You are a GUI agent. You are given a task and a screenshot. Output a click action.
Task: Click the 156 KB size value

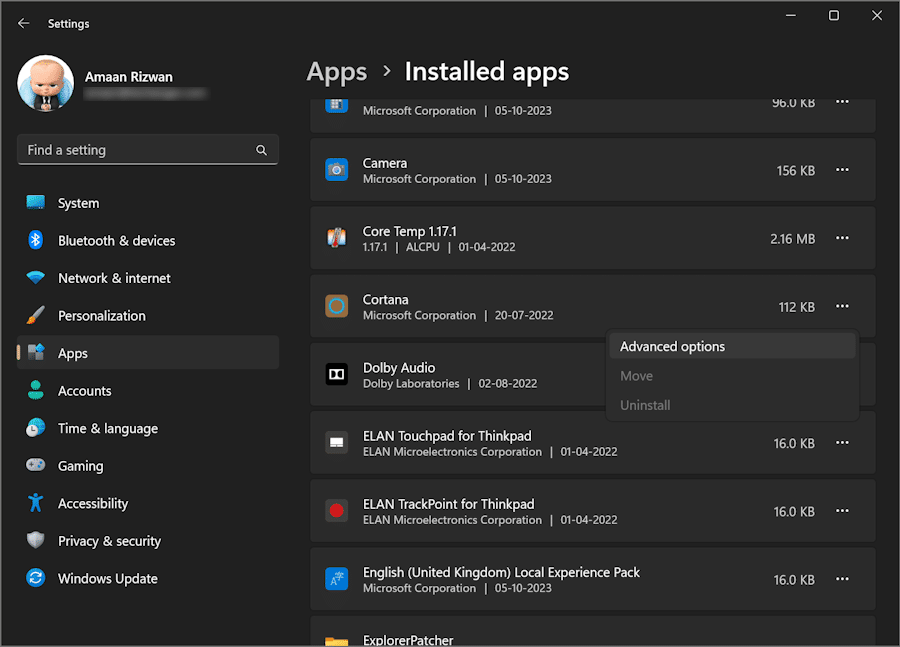pos(796,171)
